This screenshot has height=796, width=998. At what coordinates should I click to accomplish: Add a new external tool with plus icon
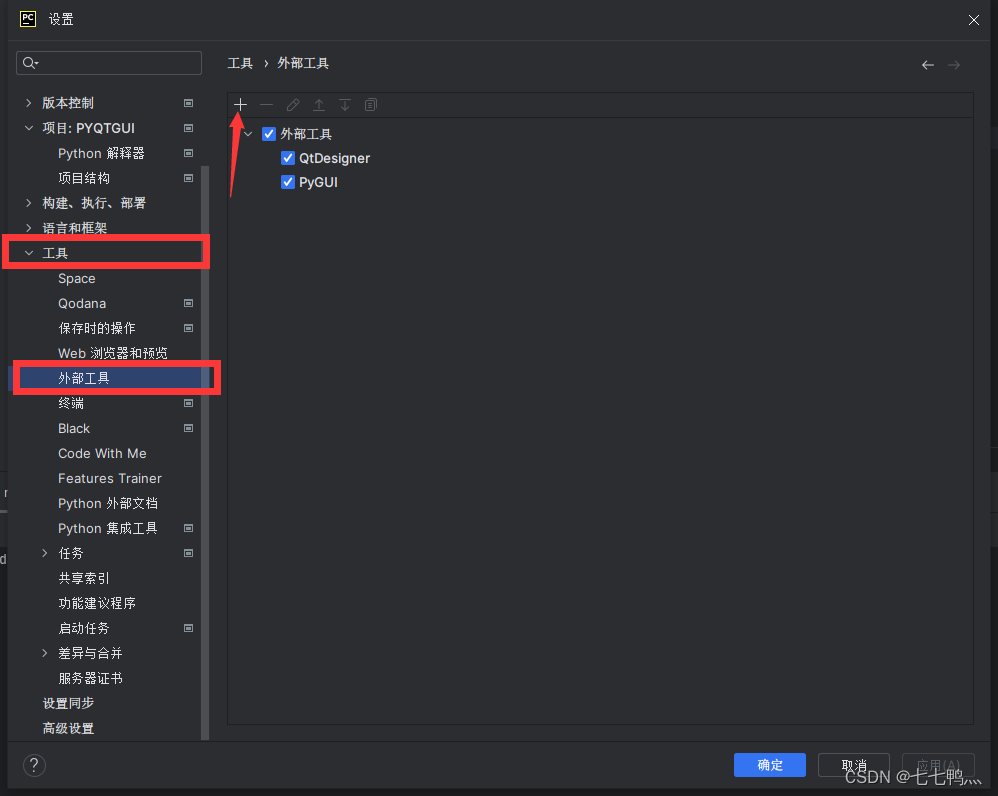(x=240, y=104)
